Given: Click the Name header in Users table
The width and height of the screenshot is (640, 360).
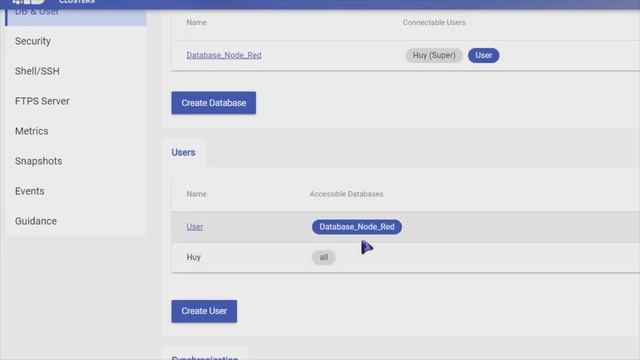Looking at the screenshot, I should (x=196, y=194).
